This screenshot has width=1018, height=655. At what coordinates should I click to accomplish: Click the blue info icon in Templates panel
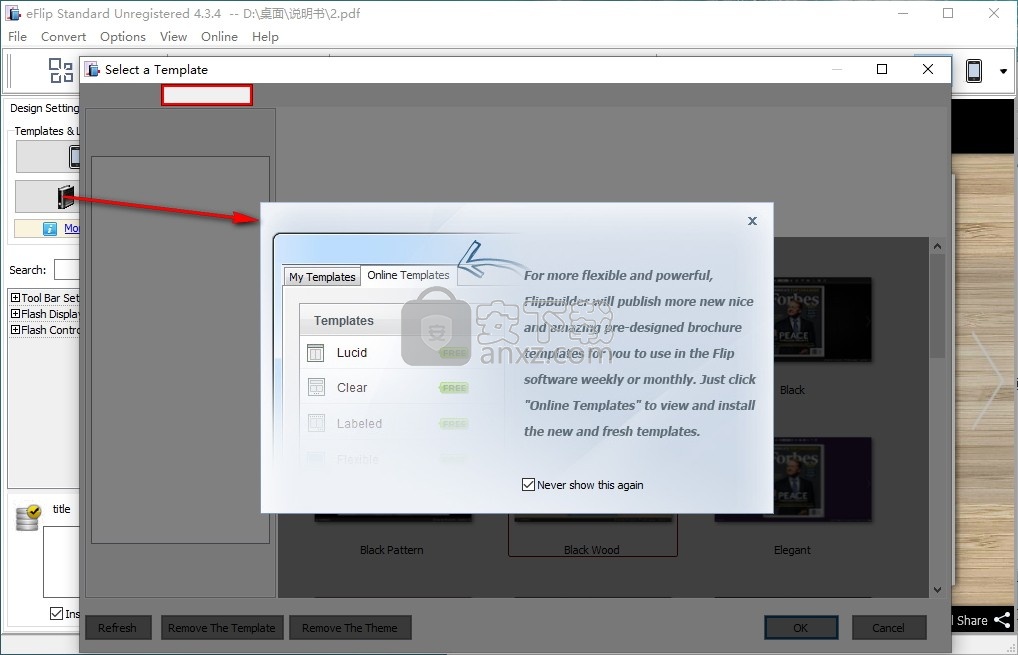point(50,229)
